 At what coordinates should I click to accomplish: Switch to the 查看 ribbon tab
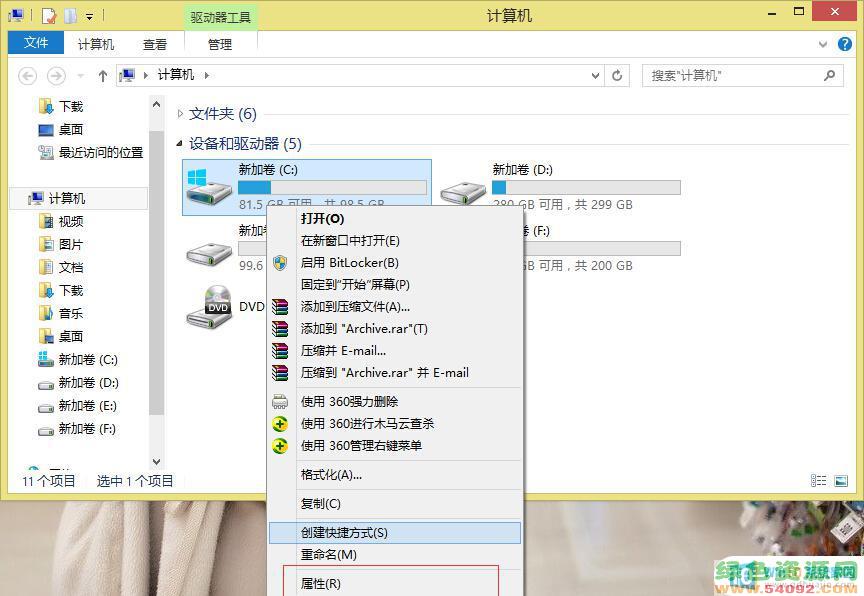tap(155, 44)
